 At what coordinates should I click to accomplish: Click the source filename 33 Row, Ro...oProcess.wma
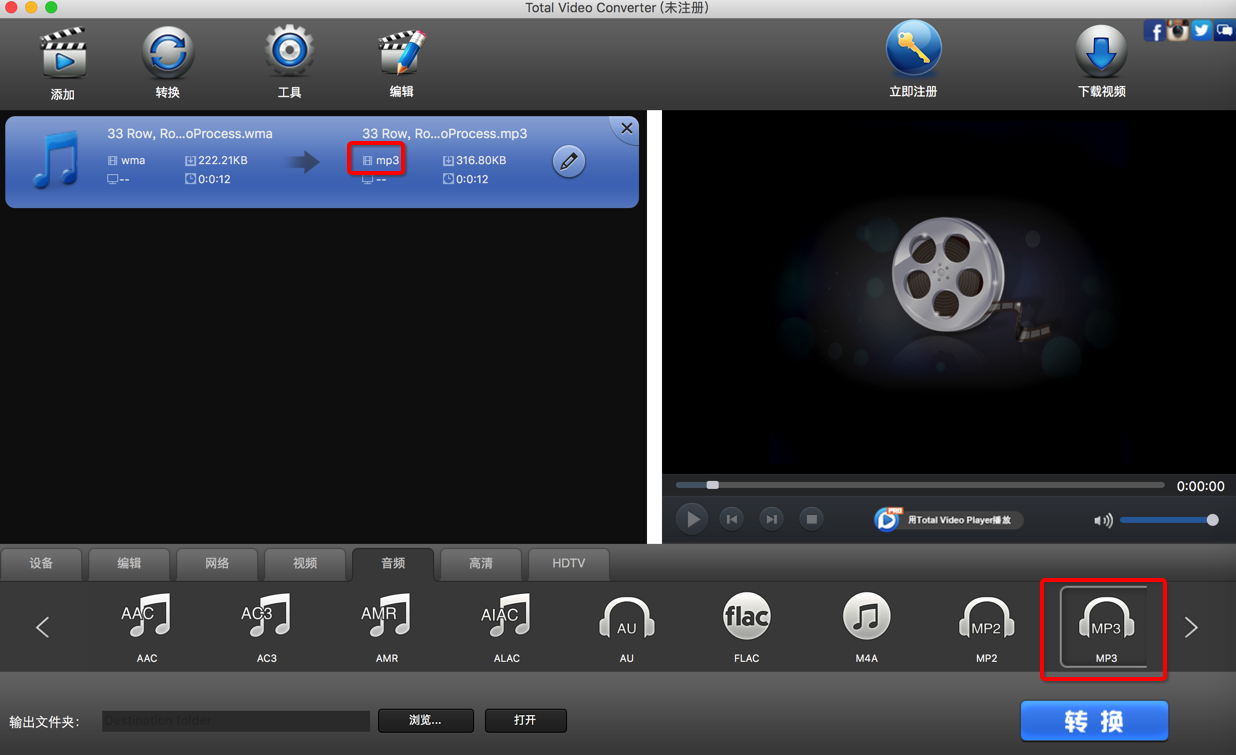pyautogui.click(x=190, y=133)
